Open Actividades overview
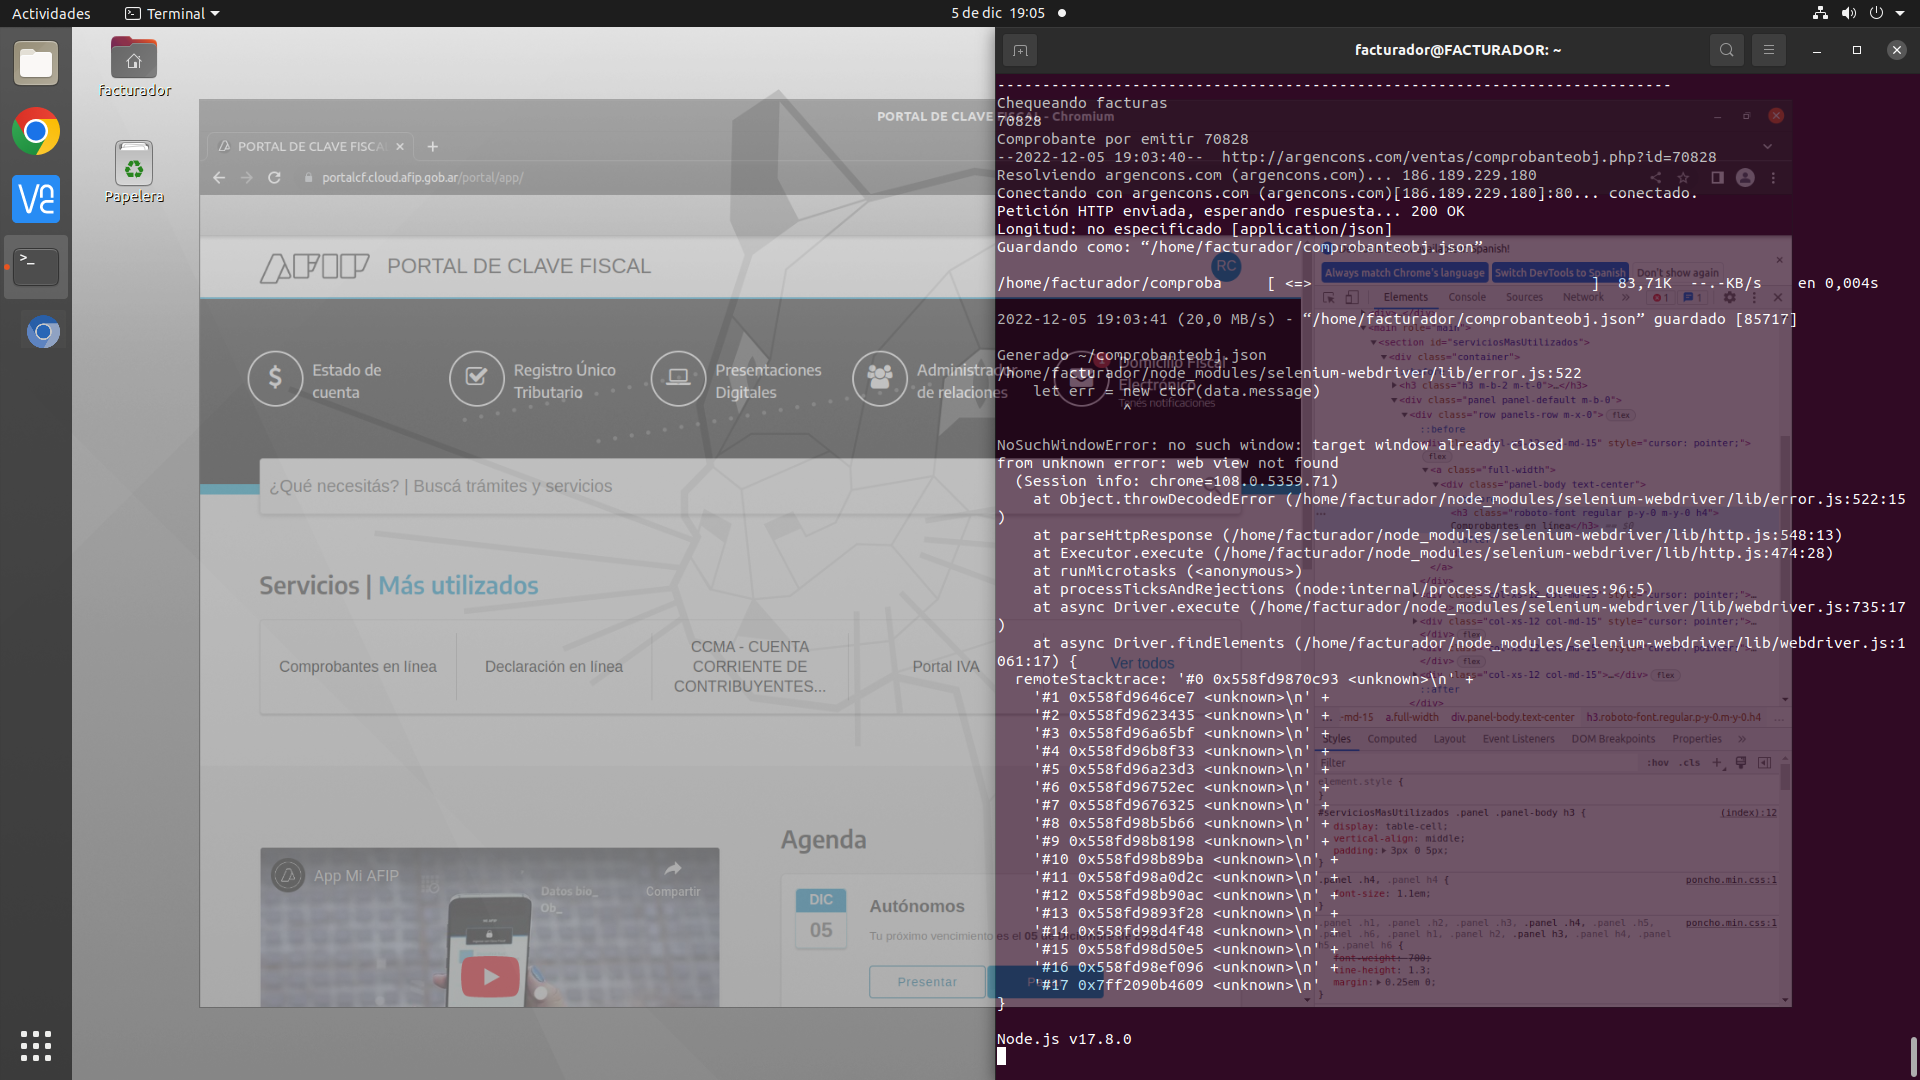 click(51, 13)
